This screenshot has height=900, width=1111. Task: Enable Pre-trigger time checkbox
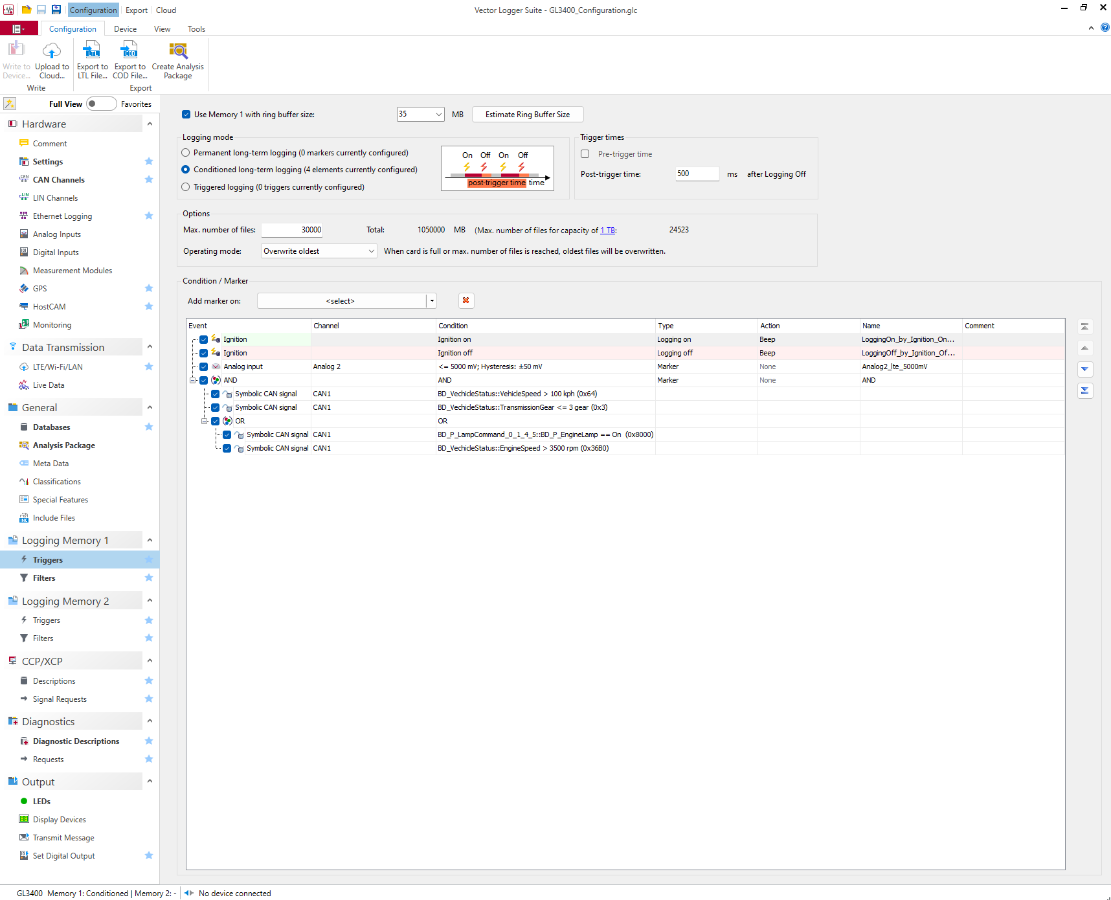(585, 154)
